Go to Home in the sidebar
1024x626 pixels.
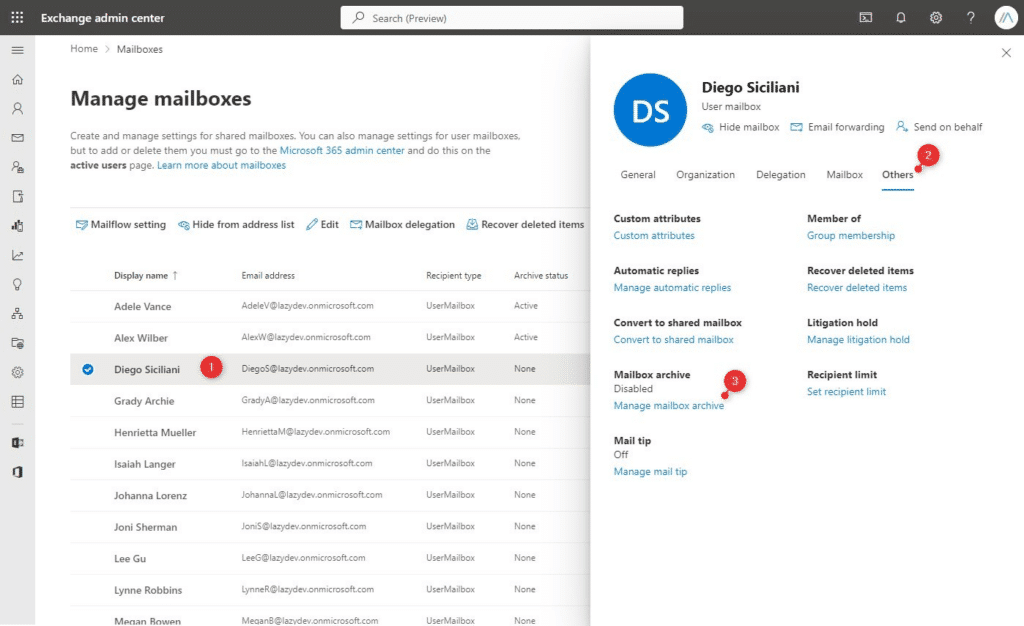(18, 80)
